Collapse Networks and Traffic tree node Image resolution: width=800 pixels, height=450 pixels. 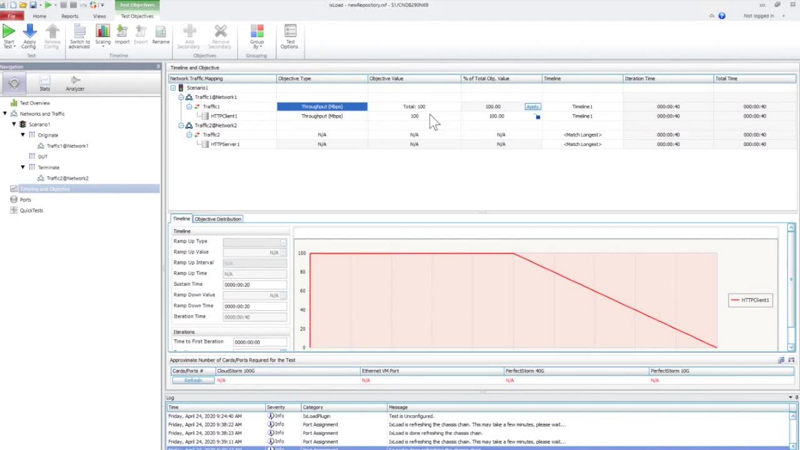(5, 114)
